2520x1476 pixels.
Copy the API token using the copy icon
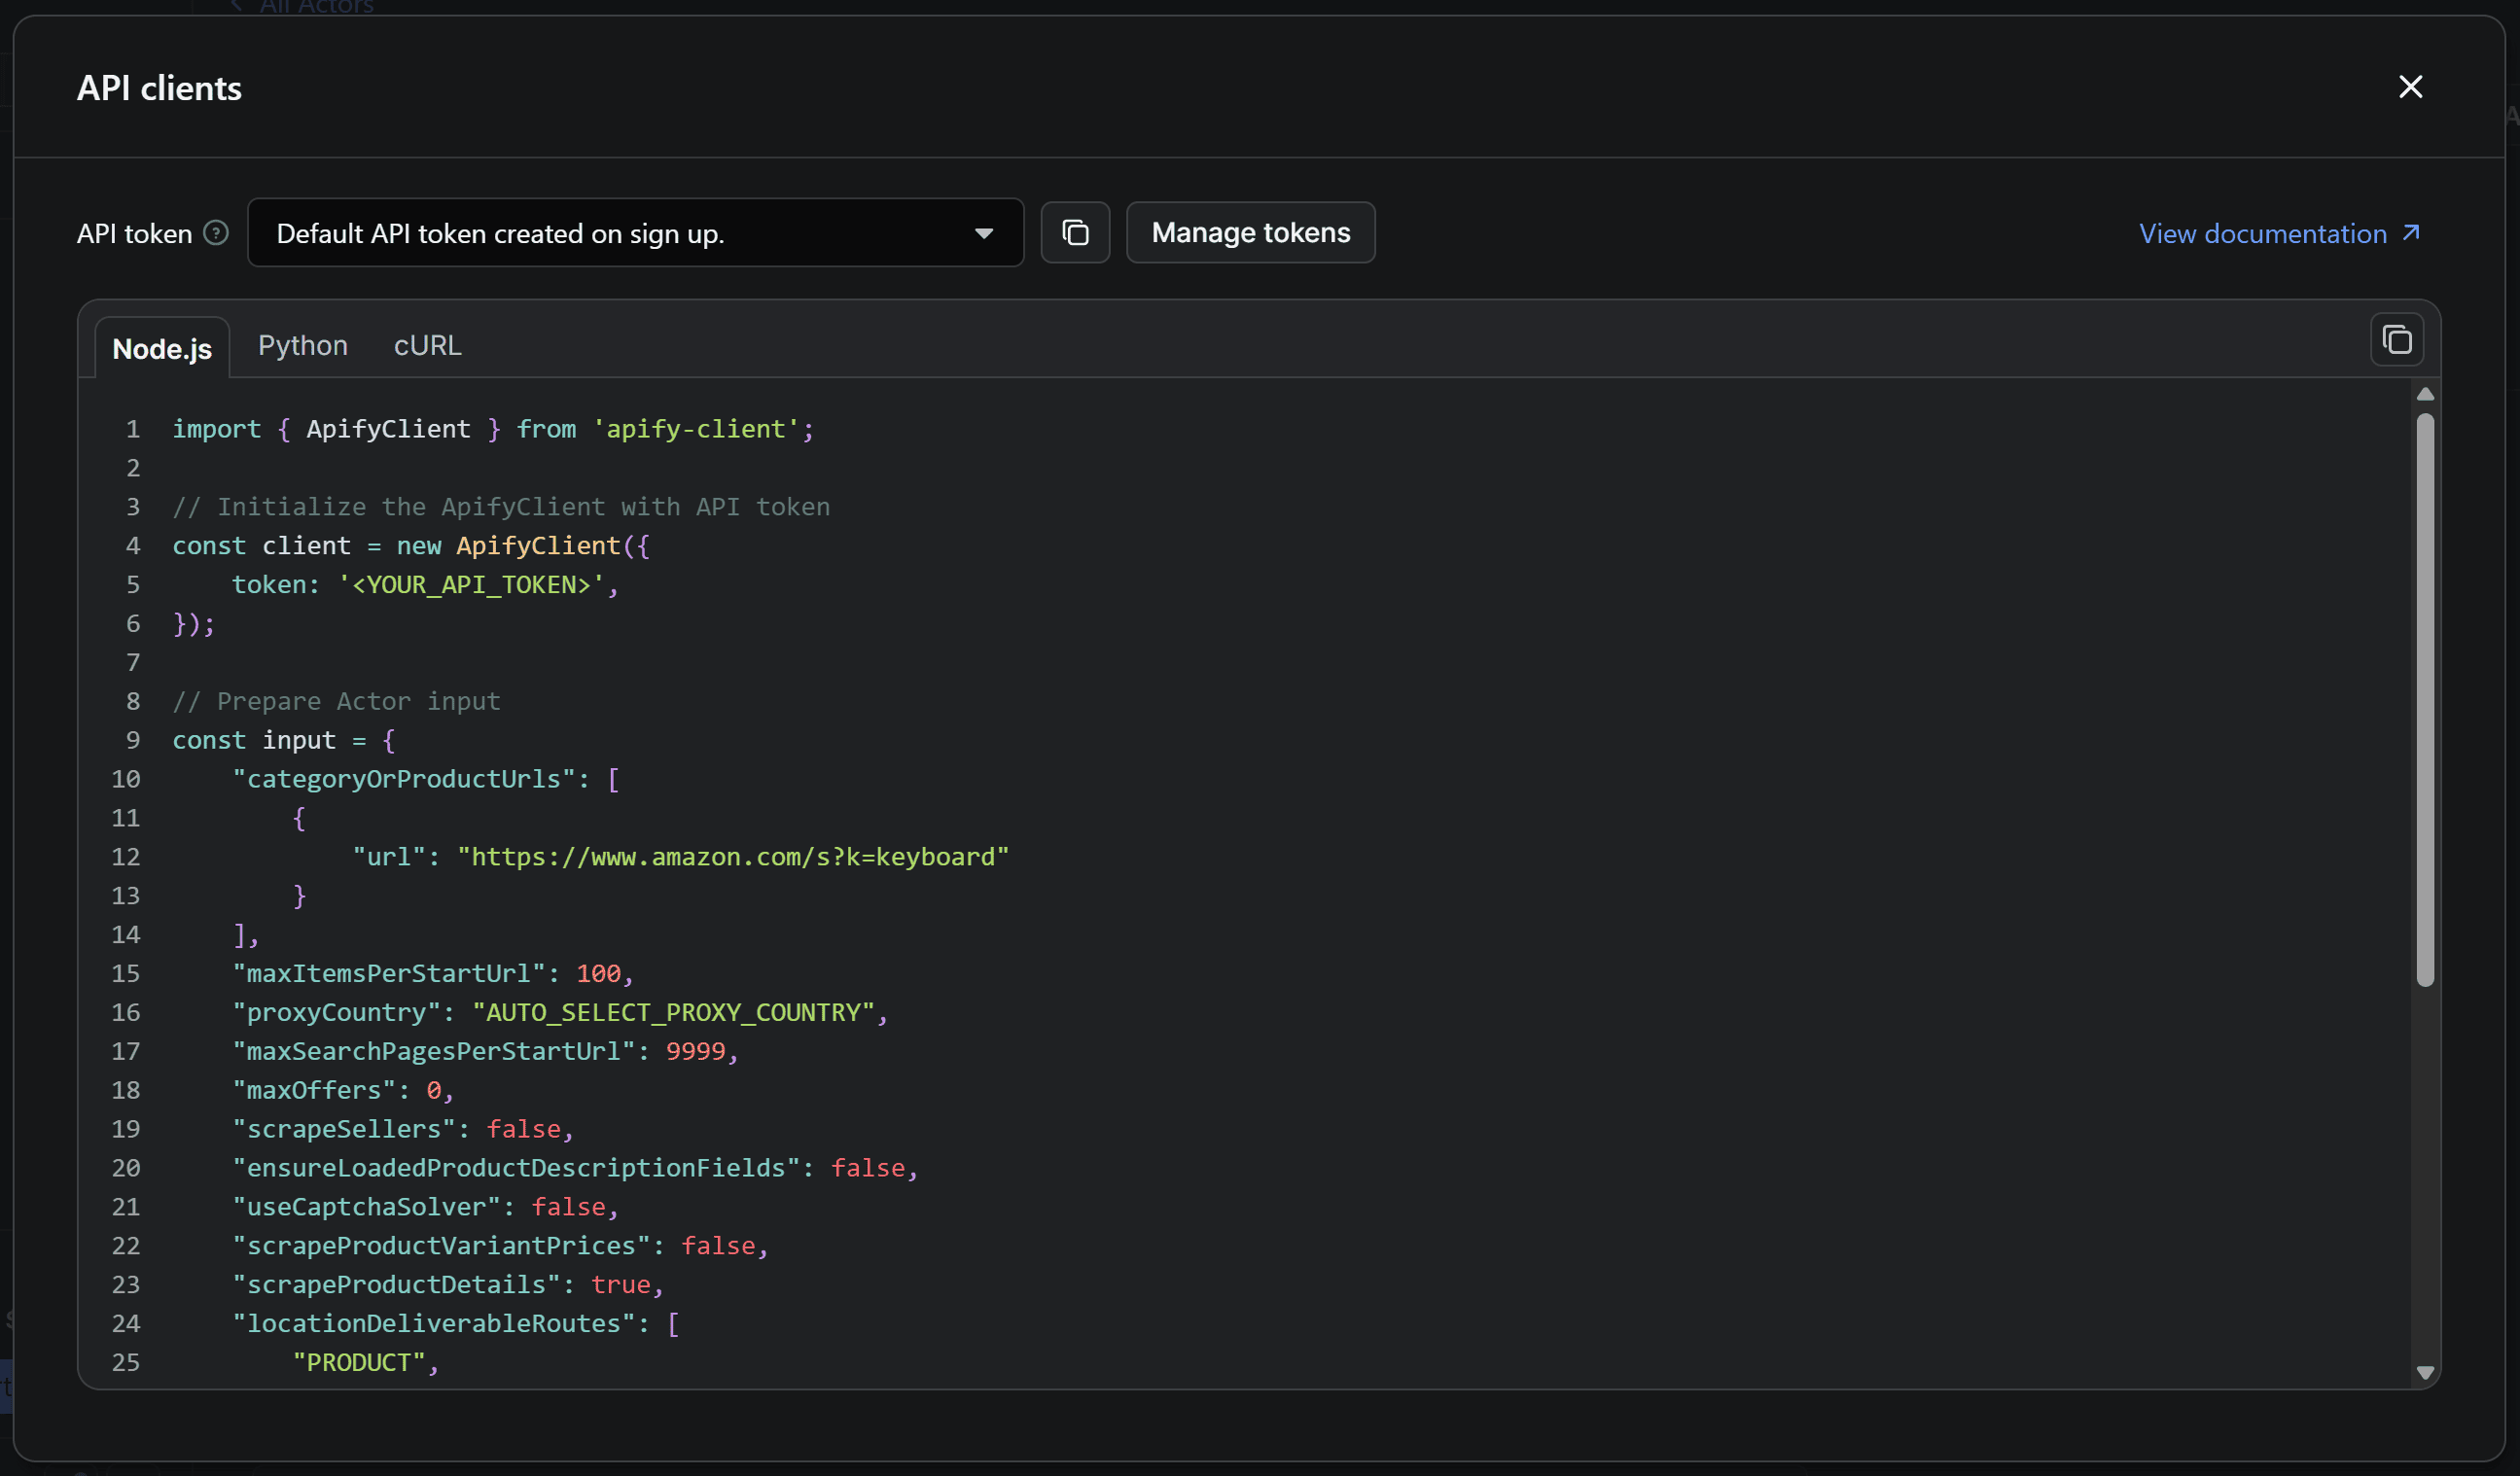point(1075,232)
